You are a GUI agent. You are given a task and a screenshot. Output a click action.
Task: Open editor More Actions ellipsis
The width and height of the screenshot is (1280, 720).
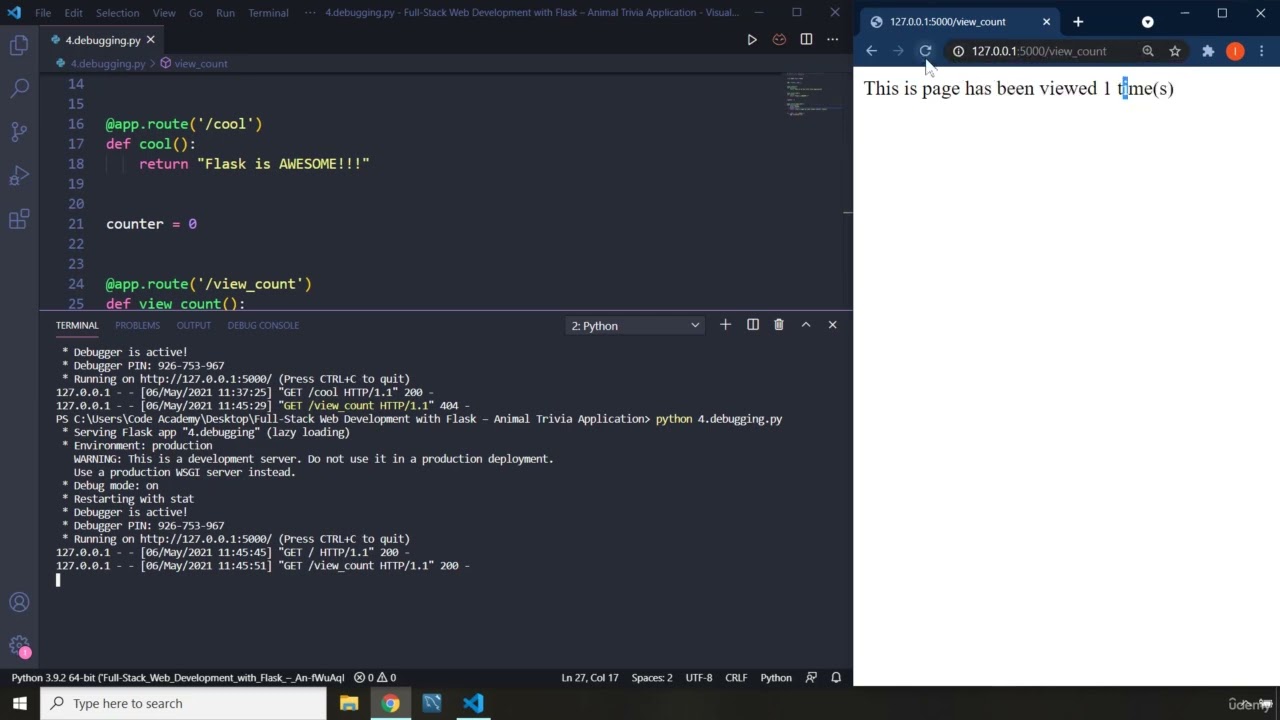832,40
